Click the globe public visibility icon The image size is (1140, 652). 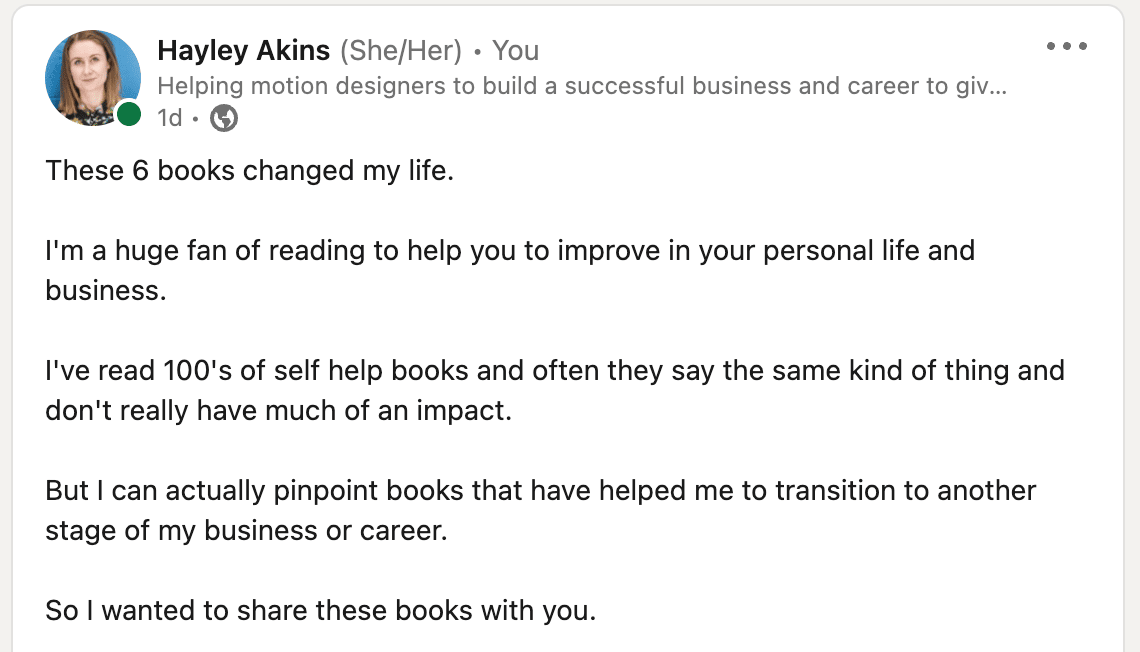pyautogui.click(x=224, y=118)
